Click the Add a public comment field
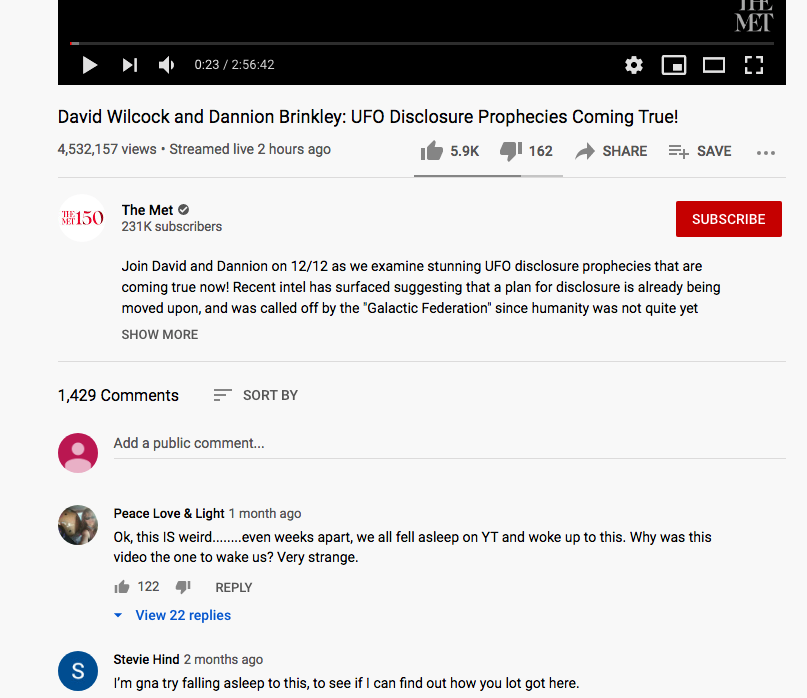The image size is (807, 698). click(x=449, y=443)
